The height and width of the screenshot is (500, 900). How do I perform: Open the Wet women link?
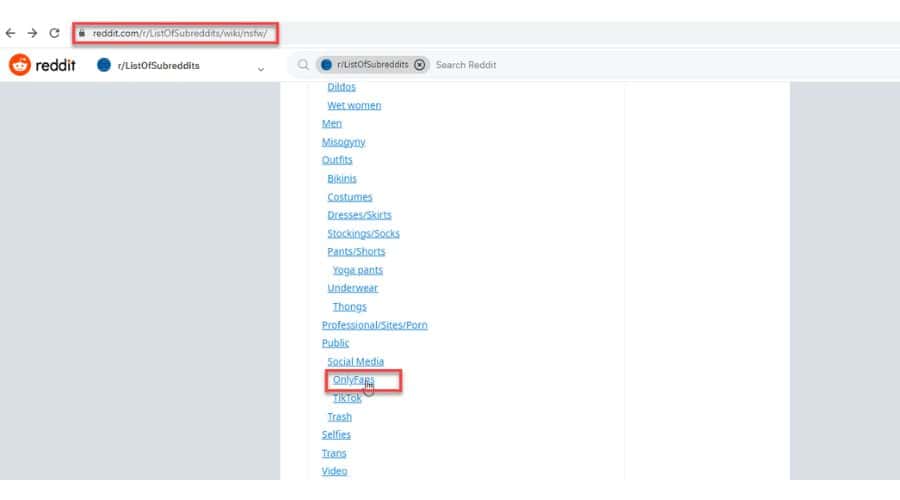tap(354, 106)
